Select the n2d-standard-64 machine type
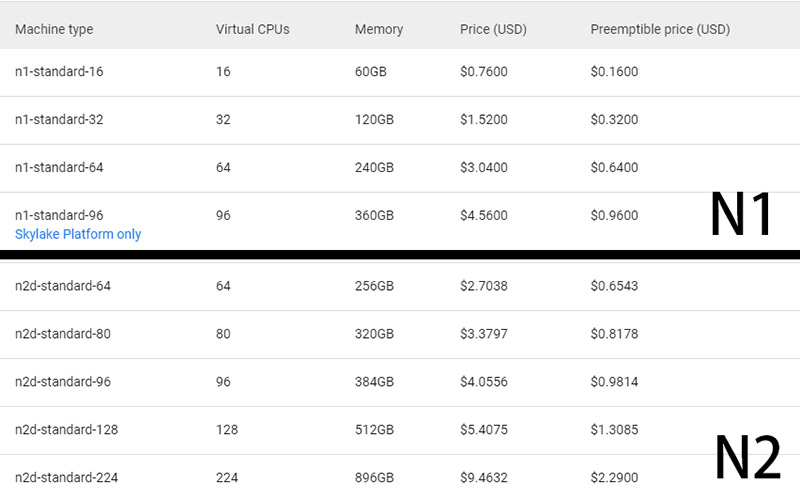 tap(63, 286)
